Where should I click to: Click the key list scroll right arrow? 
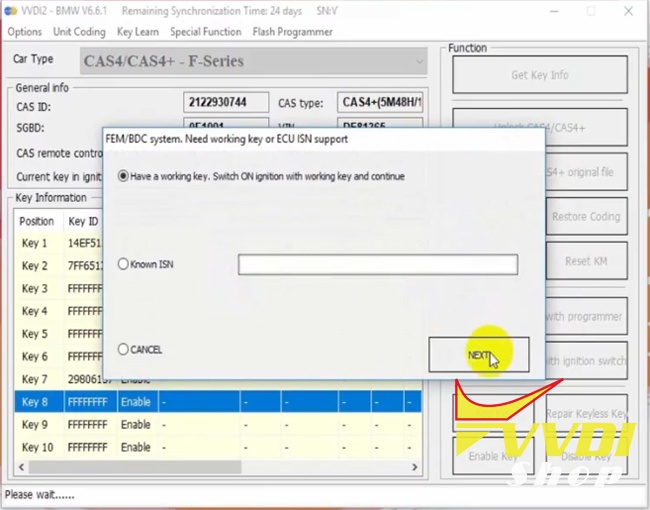pos(415,467)
